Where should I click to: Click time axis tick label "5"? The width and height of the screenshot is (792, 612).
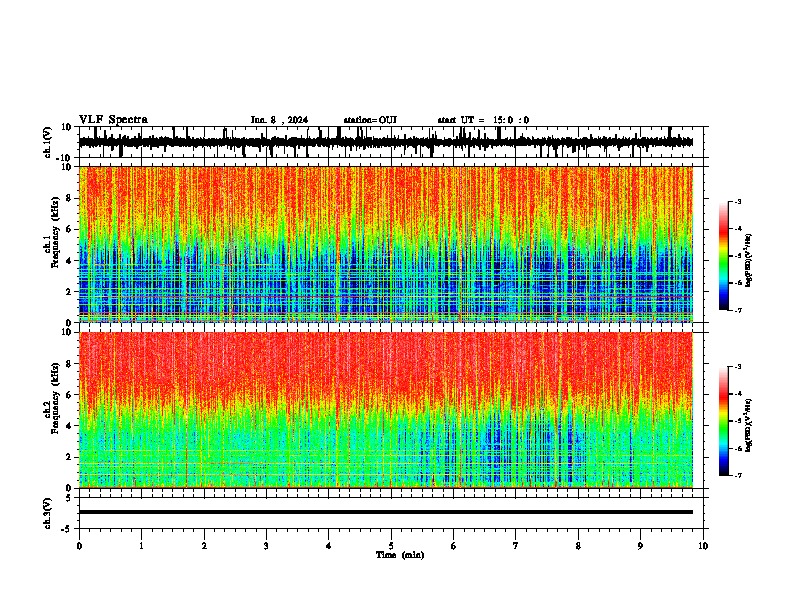click(391, 546)
